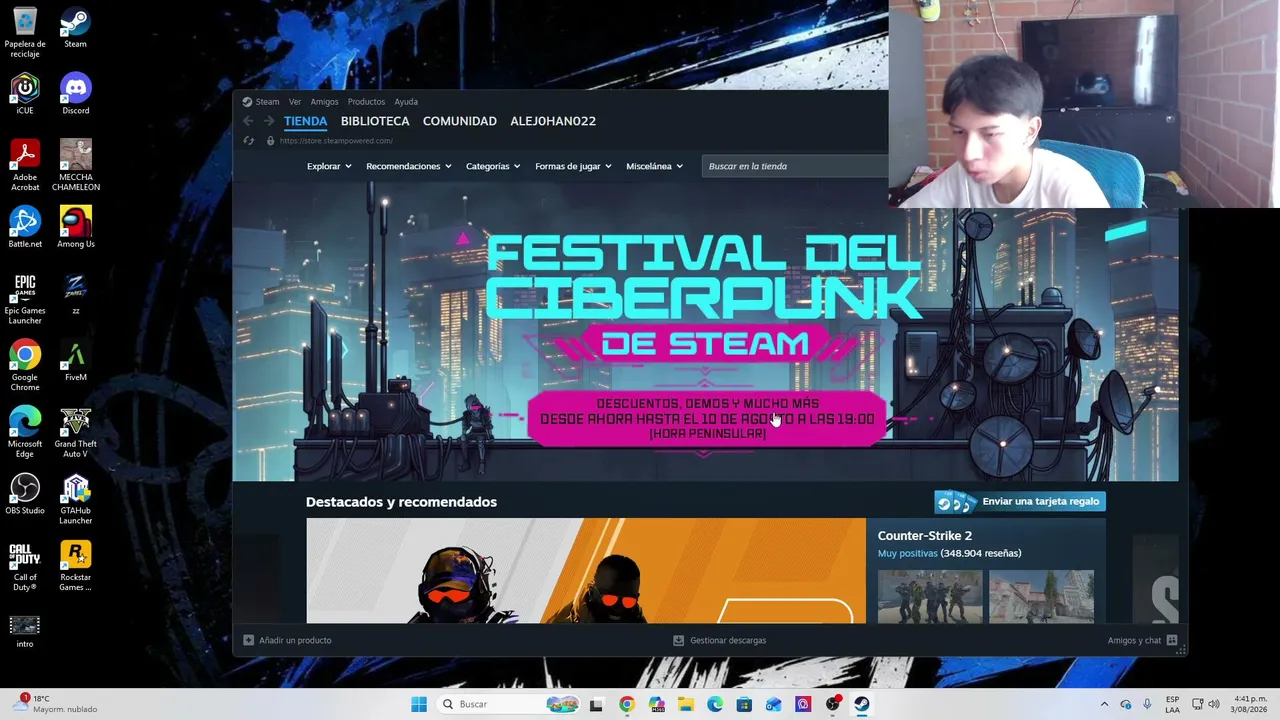The image size is (1280, 720).
Task: Open the Epic Games Launcher desktop icon
Action: pos(25,298)
